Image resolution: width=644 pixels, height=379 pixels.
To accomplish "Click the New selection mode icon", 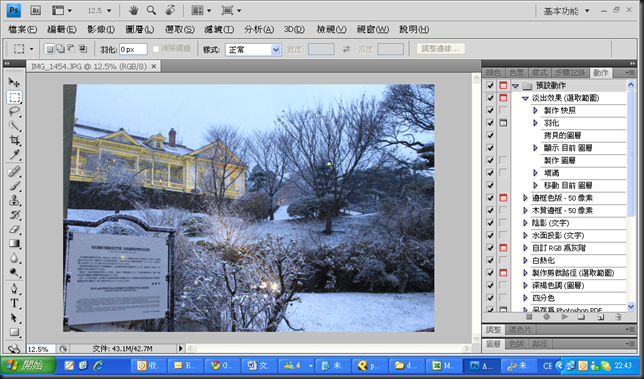I will tap(49, 49).
